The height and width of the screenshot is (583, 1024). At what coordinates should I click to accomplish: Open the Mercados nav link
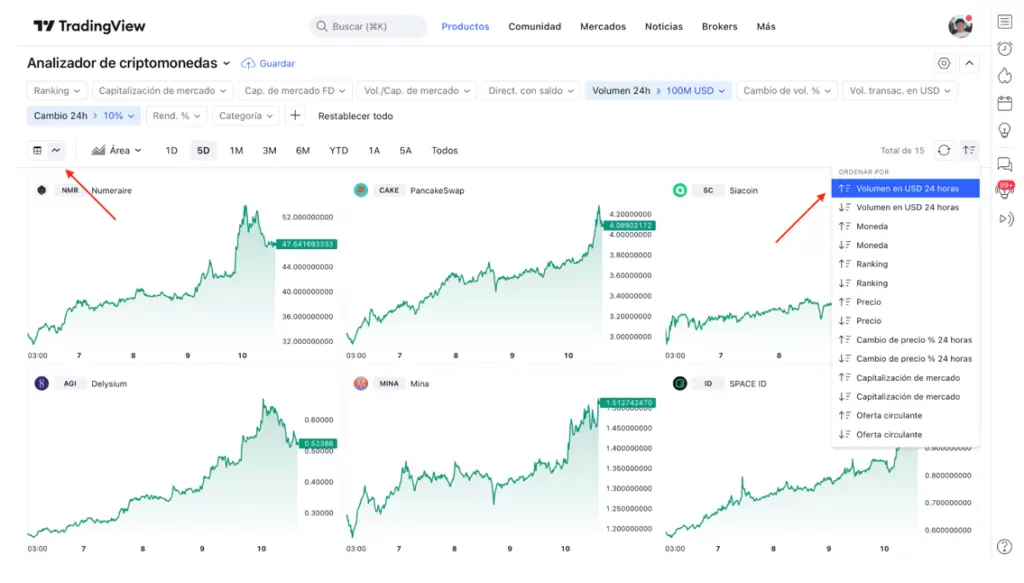point(603,26)
